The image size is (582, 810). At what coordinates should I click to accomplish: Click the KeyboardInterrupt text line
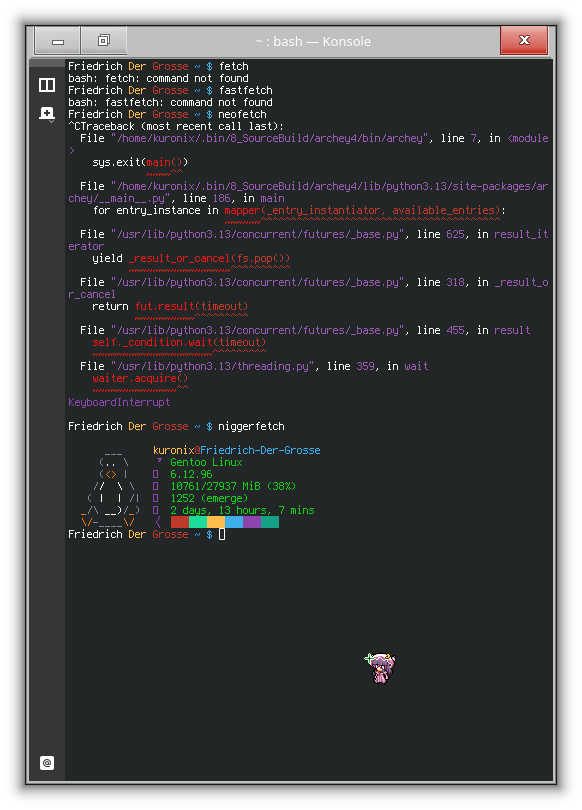pyautogui.click(x=119, y=402)
